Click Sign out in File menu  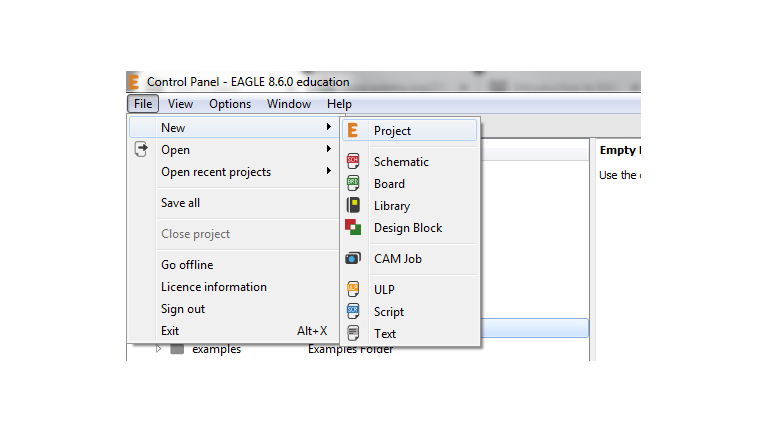tap(183, 309)
